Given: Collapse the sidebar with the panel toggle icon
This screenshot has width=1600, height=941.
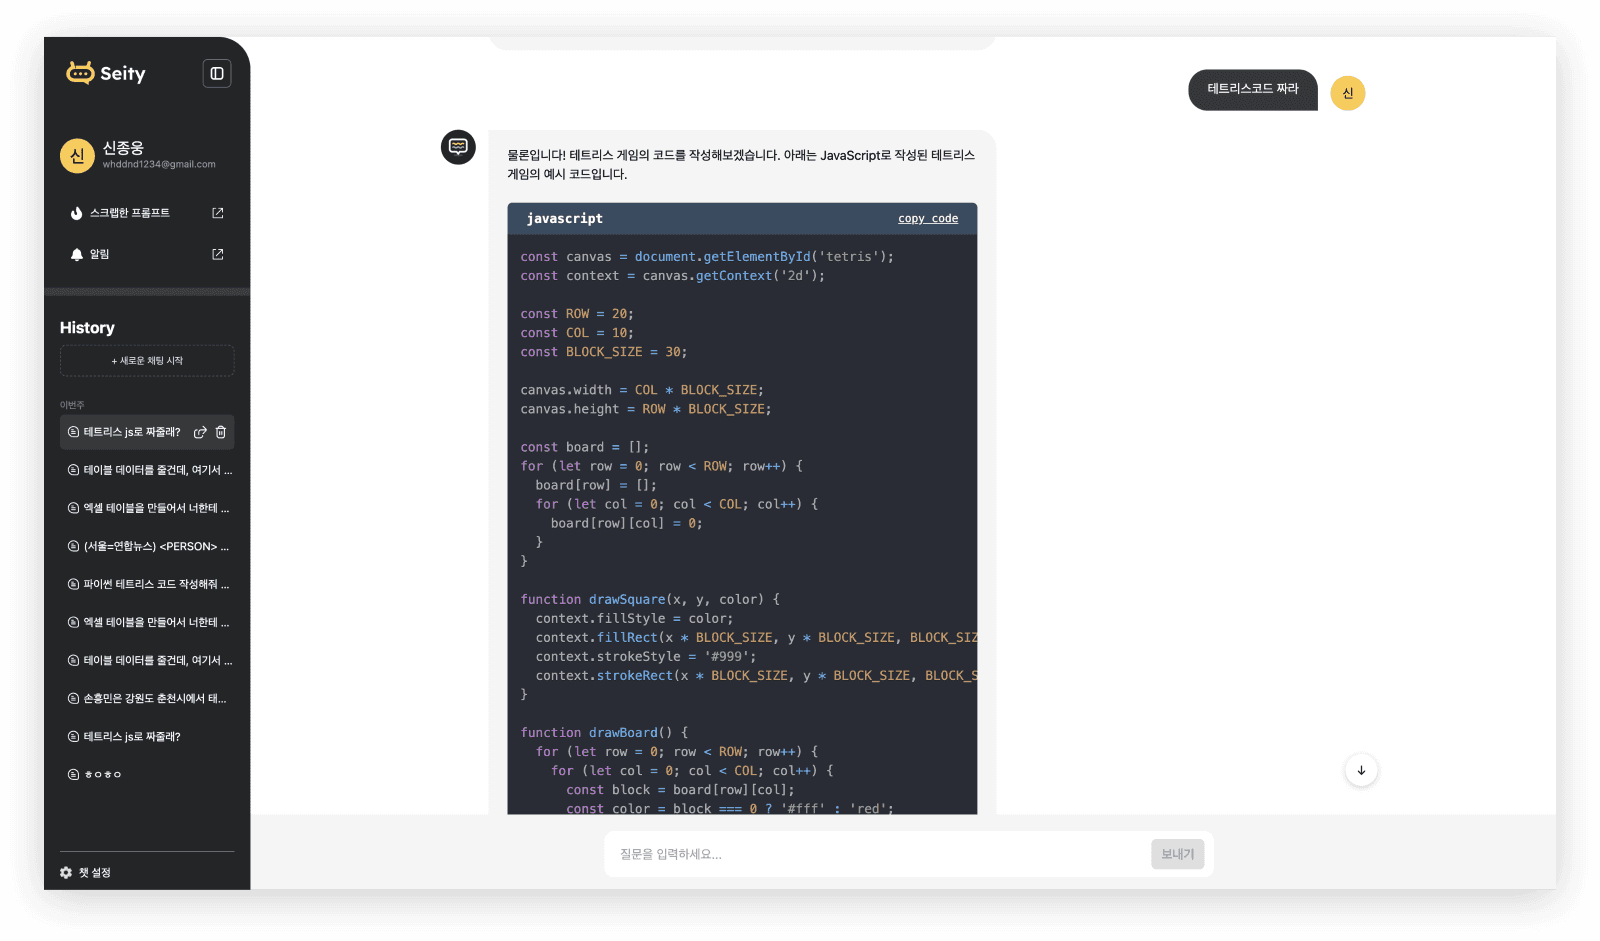Looking at the screenshot, I should (x=217, y=74).
